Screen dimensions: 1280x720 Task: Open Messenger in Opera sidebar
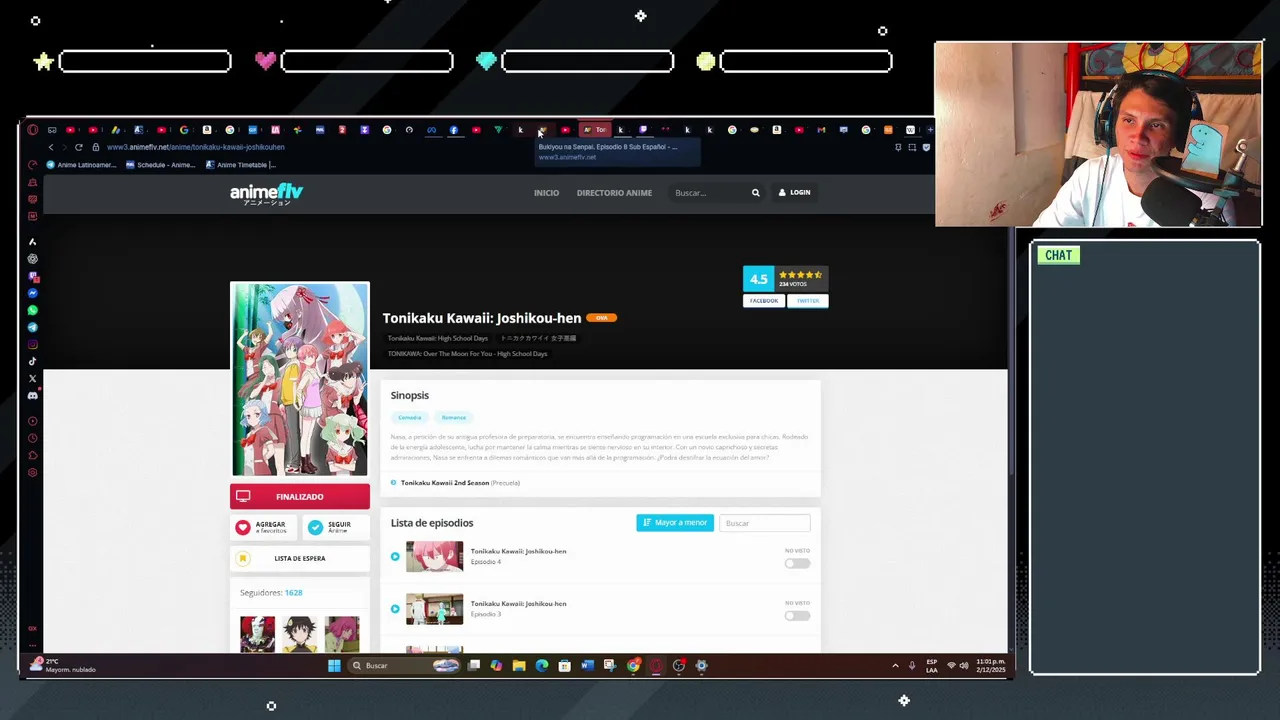click(32, 293)
